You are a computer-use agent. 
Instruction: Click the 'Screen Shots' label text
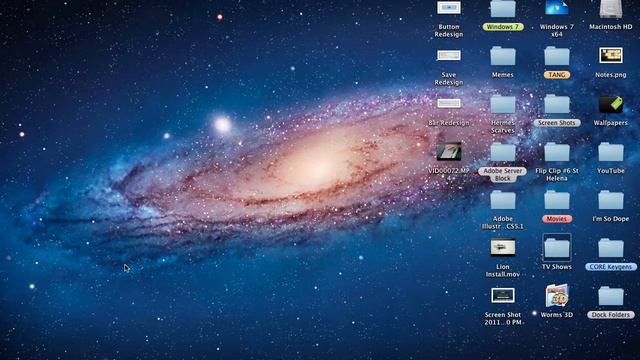[x=557, y=123]
